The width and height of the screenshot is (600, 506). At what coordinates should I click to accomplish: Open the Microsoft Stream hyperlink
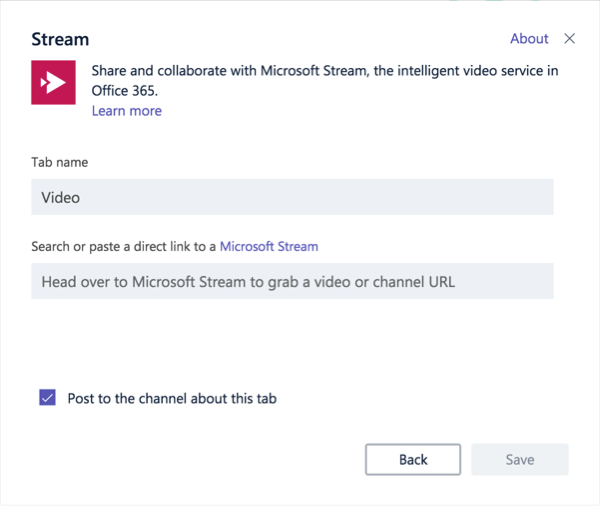(269, 246)
